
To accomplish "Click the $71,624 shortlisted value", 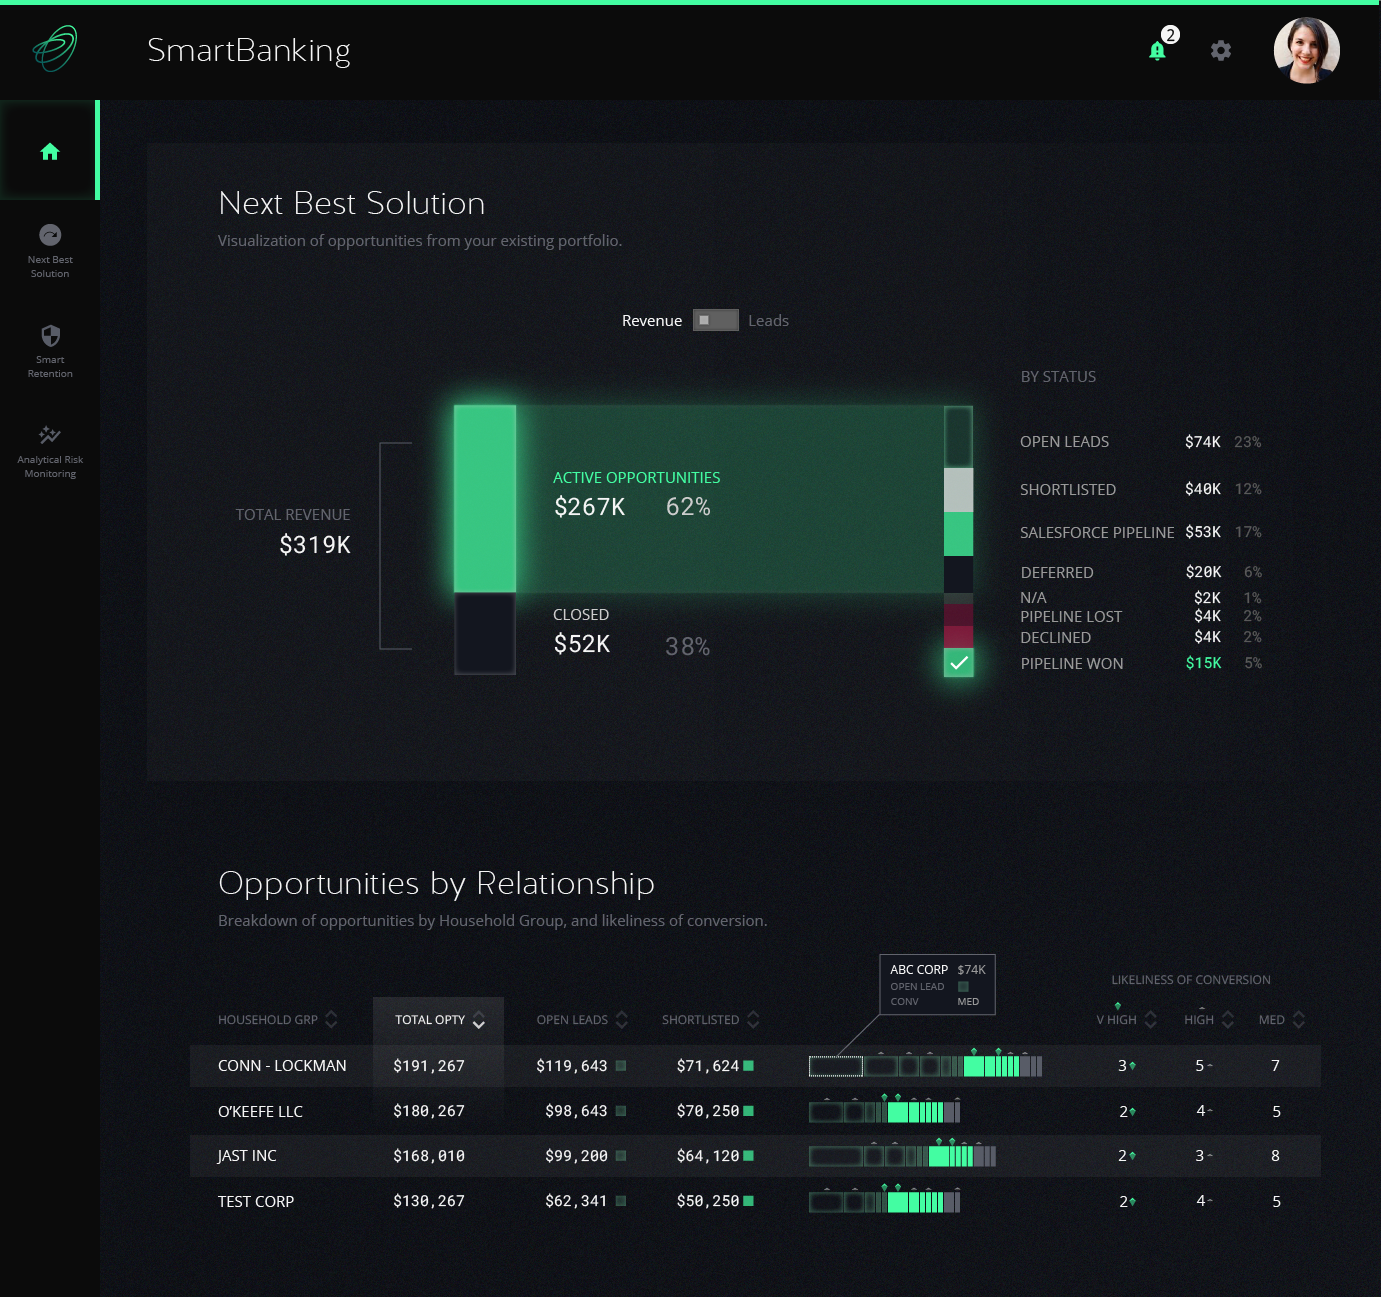I will (x=708, y=1066).
